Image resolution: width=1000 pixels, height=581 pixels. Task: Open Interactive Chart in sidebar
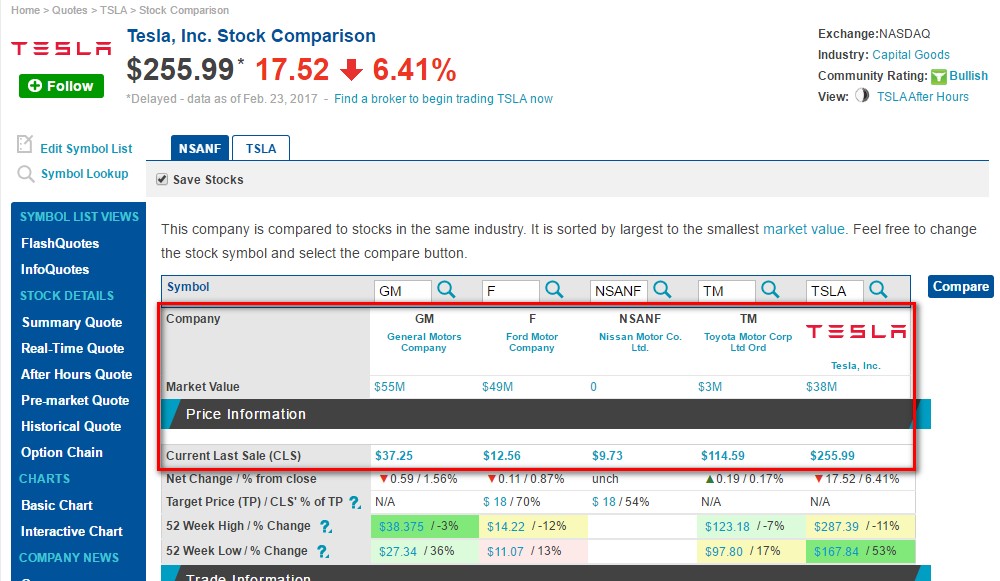(x=71, y=531)
